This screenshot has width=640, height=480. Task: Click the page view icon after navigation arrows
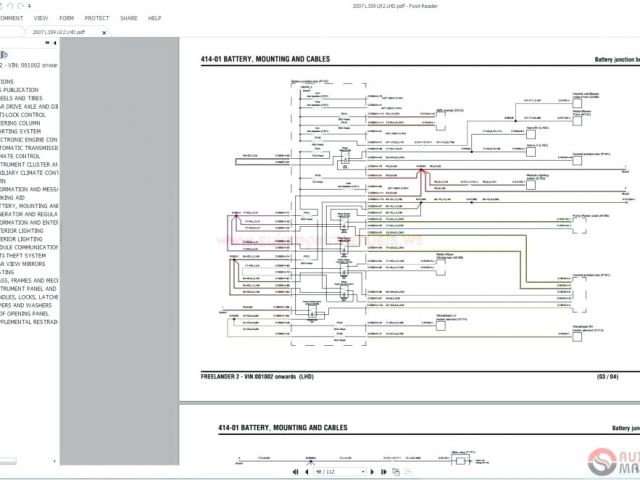coord(398,470)
